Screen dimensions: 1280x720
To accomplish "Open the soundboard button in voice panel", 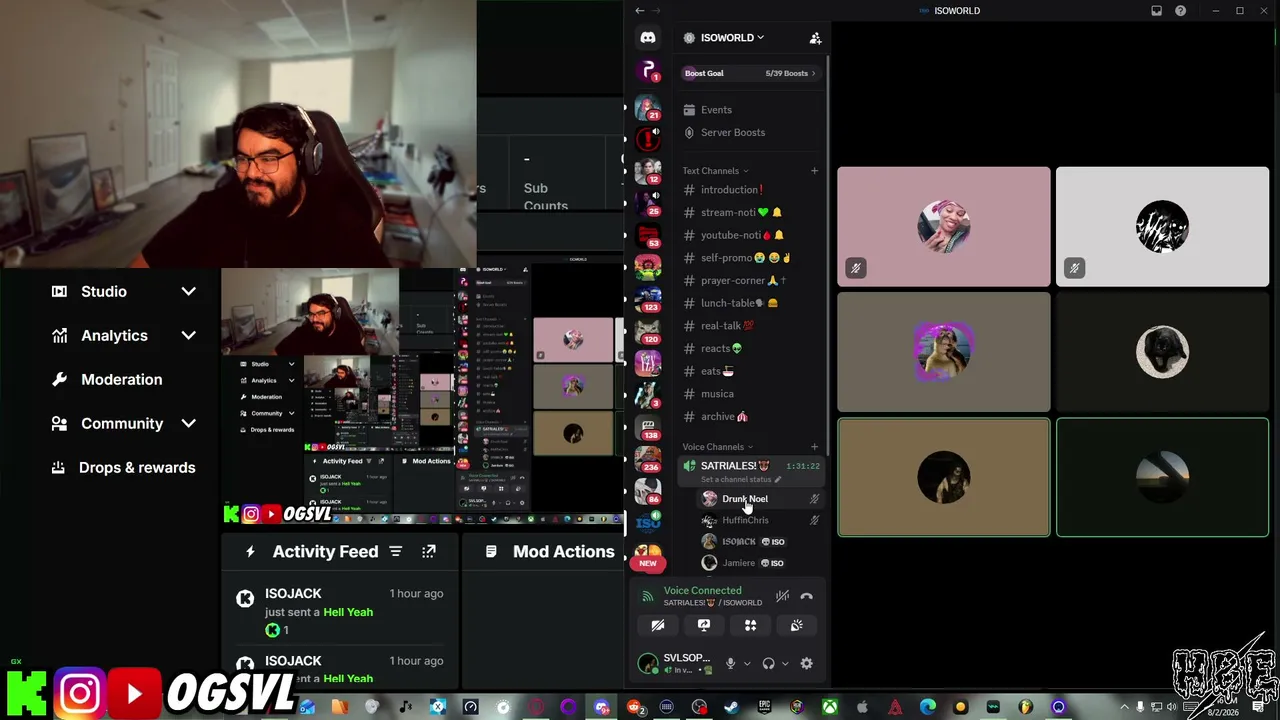I will [x=797, y=625].
